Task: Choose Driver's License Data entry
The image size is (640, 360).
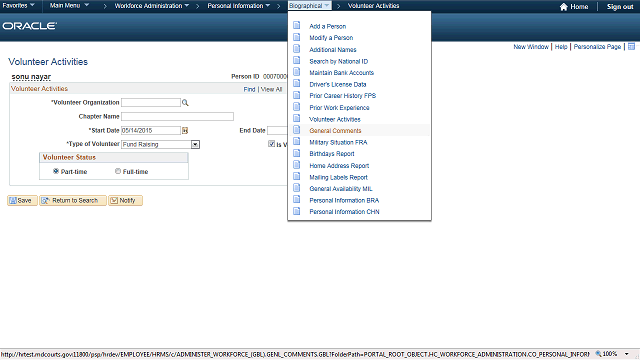Action: point(338,84)
